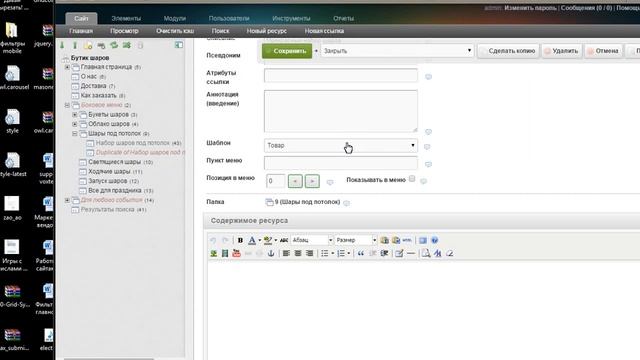This screenshot has width=640, height=360.
Task: Collapse the whole resource tree
Action: click(75, 45)
